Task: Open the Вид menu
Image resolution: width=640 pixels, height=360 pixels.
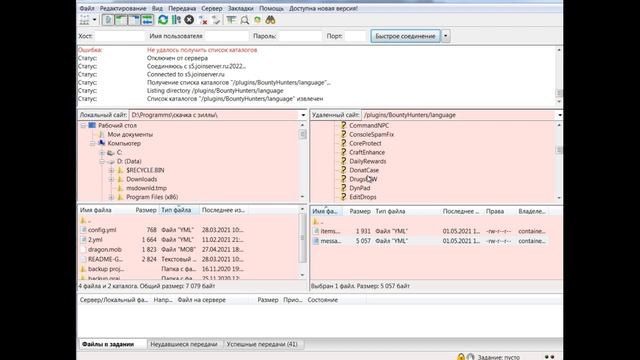Action: pos(157,8)
